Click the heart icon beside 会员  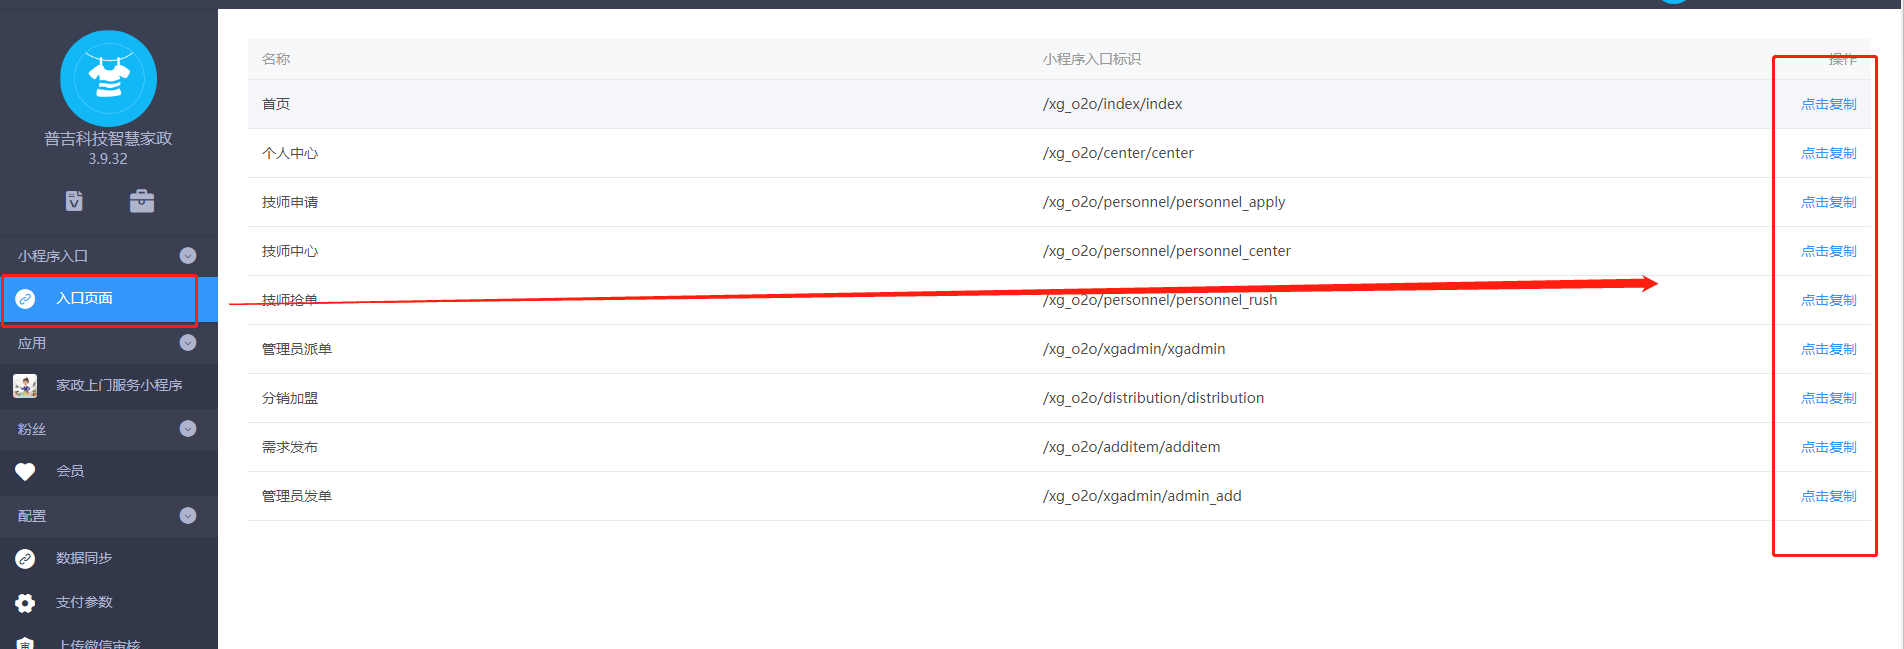tap(25, 471)
